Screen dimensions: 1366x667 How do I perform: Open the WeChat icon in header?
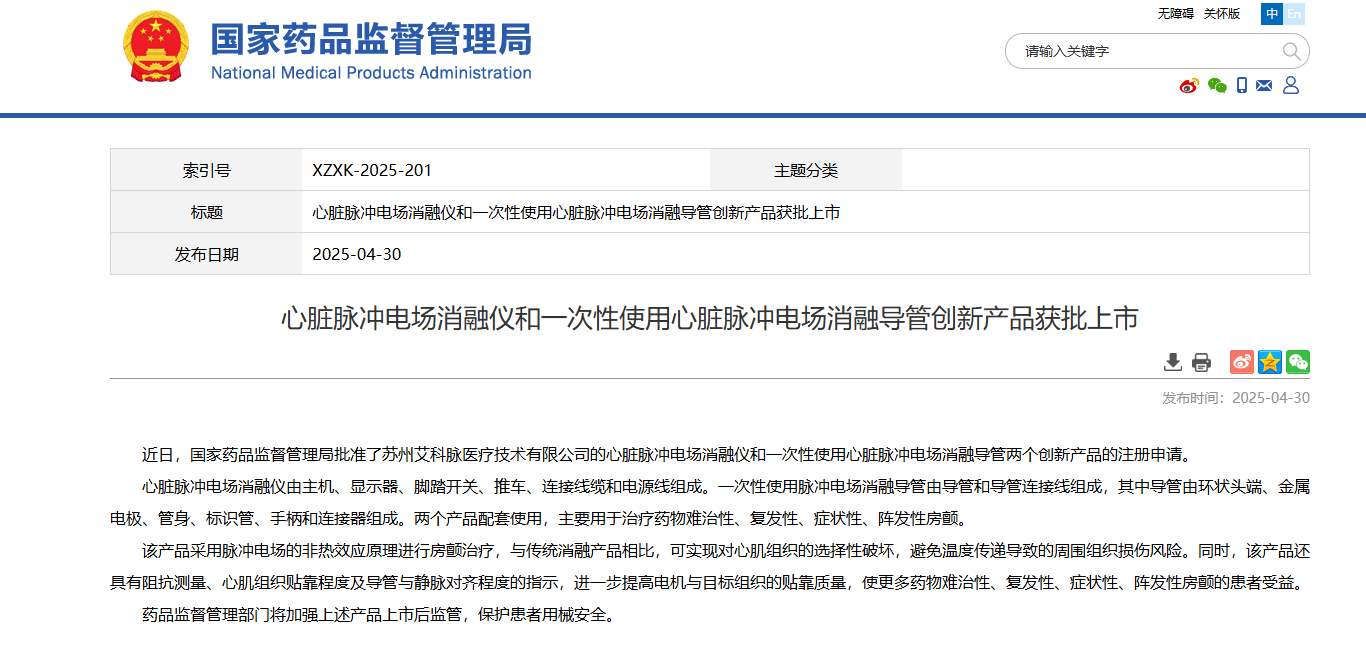coord(1217,86)
